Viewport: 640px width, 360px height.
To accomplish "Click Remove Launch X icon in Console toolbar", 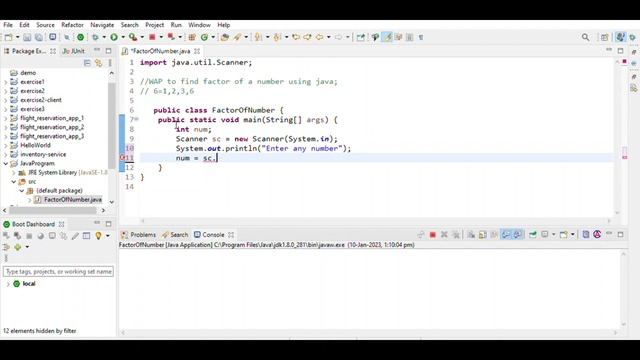I will (x=444, y=235).
